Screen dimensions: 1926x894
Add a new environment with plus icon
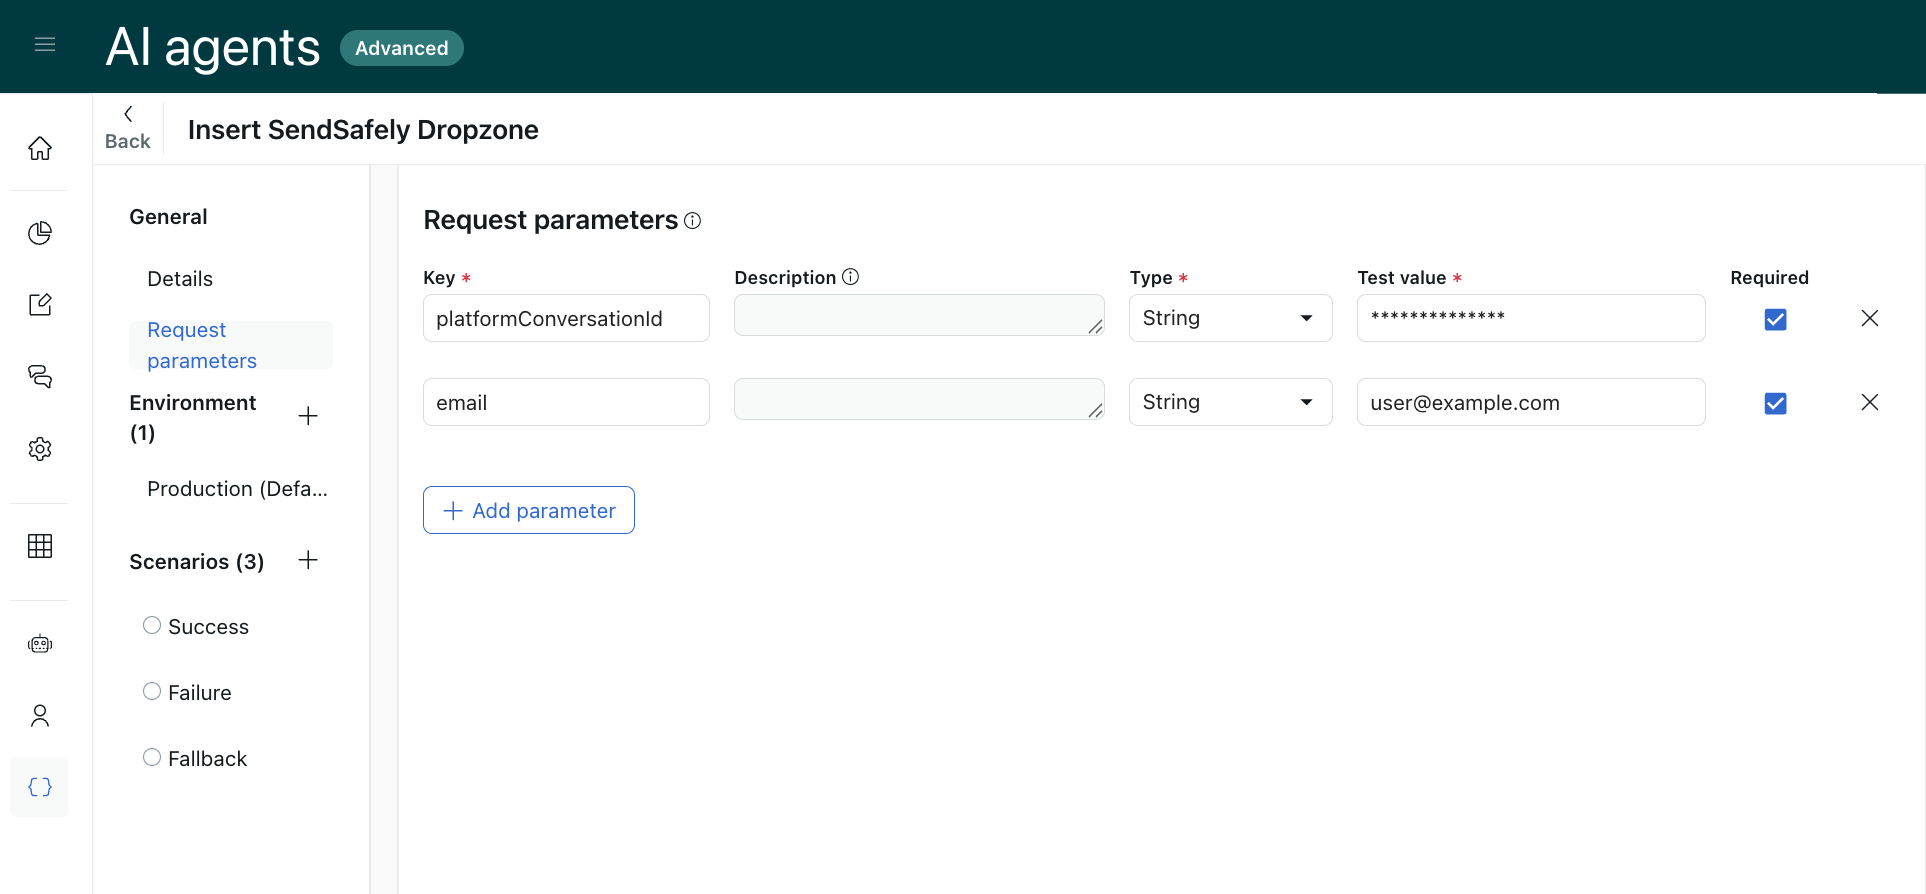[x=308, y=416]
